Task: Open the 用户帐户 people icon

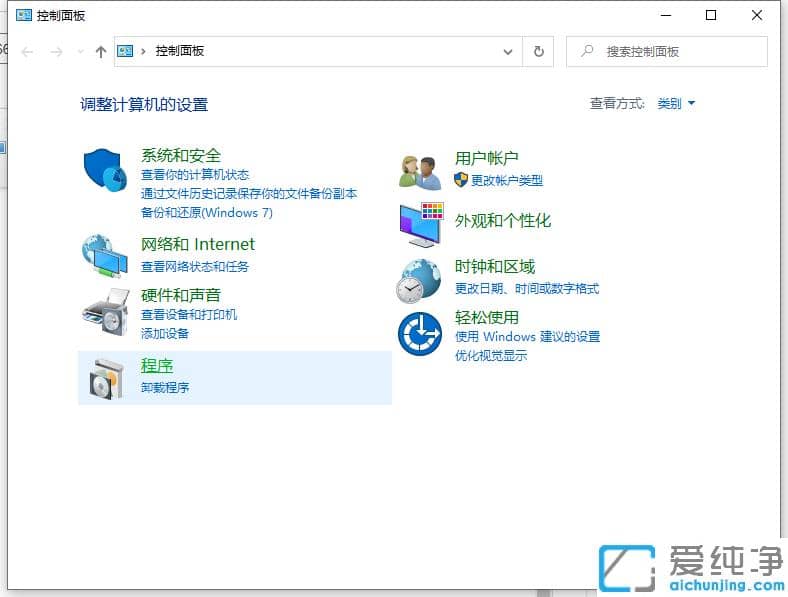Action: coord(420,172)
